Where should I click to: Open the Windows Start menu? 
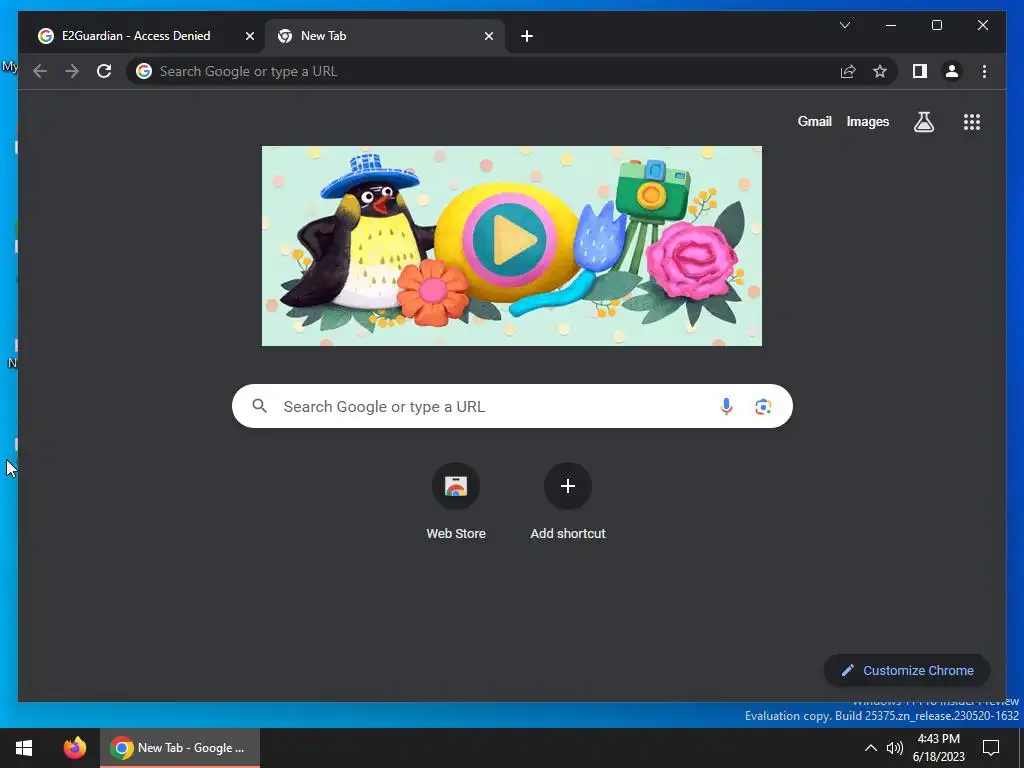click(x=24, y=748)
